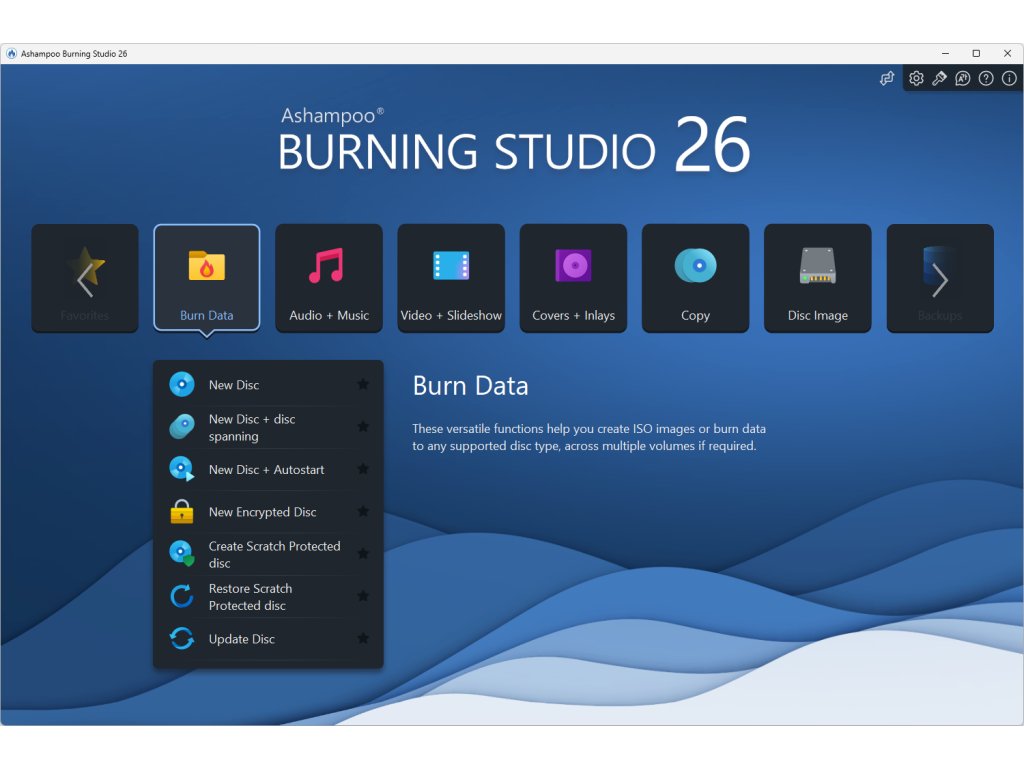The image size is (1024, 768).
Task: Open help via question mark icon
Action: [x=986, y=78]
